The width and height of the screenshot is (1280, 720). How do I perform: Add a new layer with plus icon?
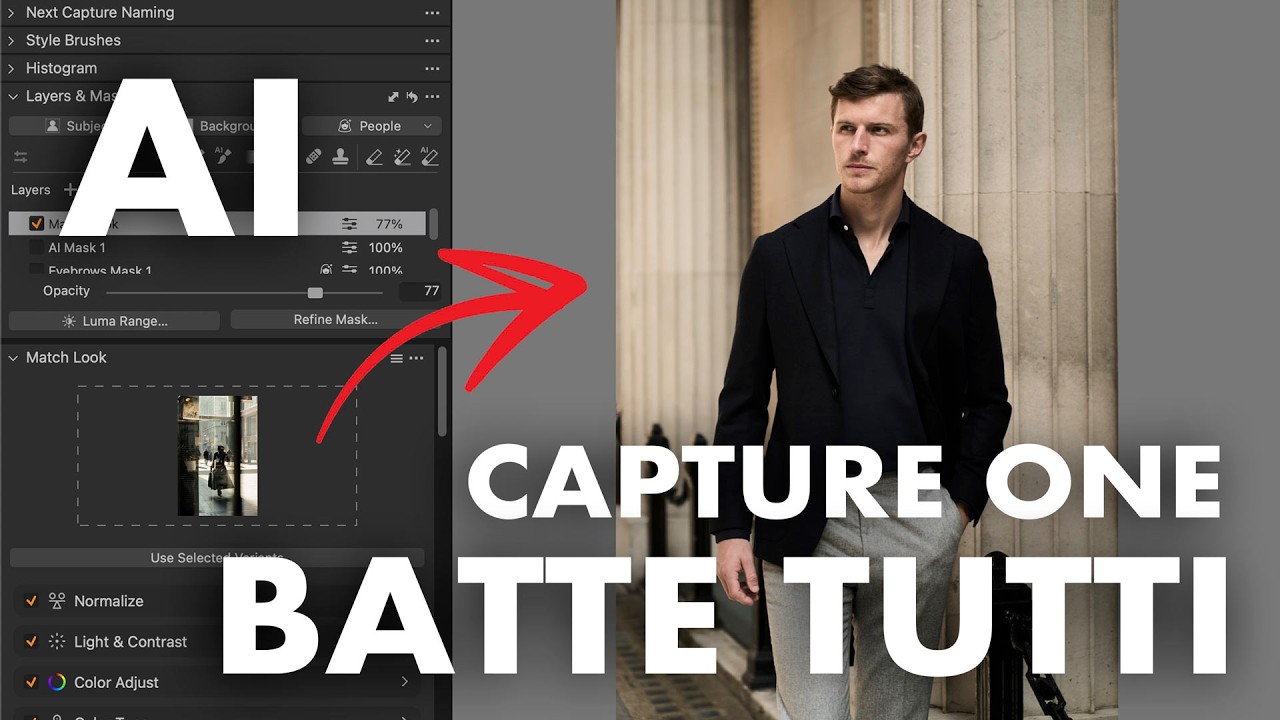[70, 190]
